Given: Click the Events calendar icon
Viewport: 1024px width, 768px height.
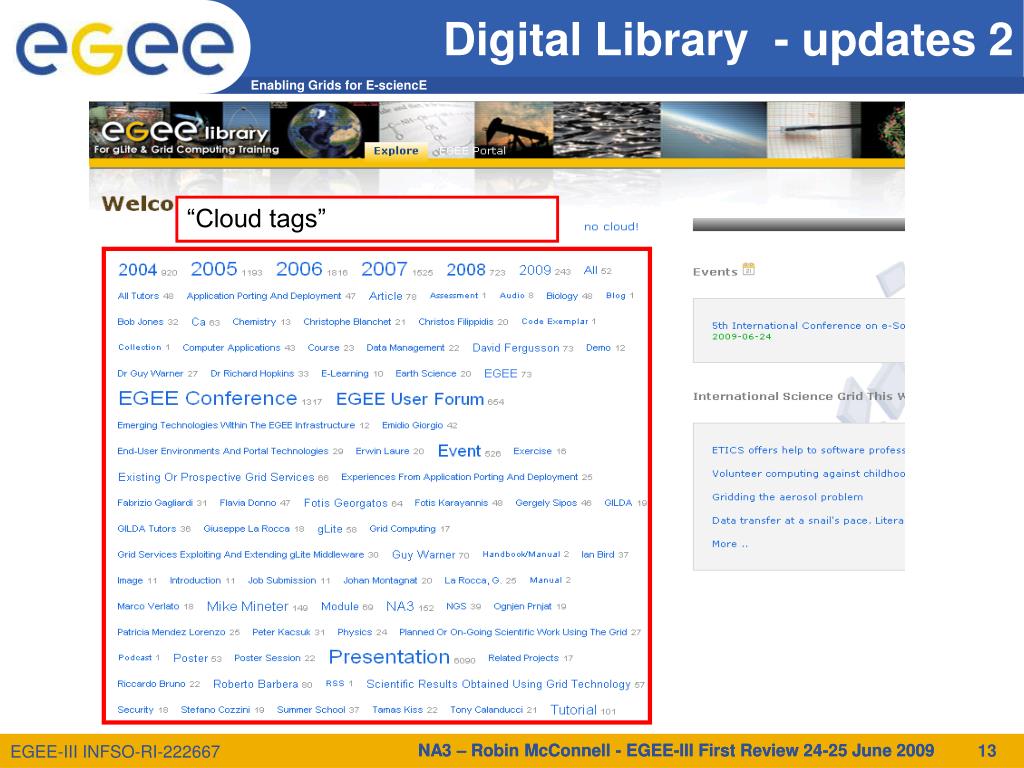Looking at the screenshot, I should pos(748,269).
